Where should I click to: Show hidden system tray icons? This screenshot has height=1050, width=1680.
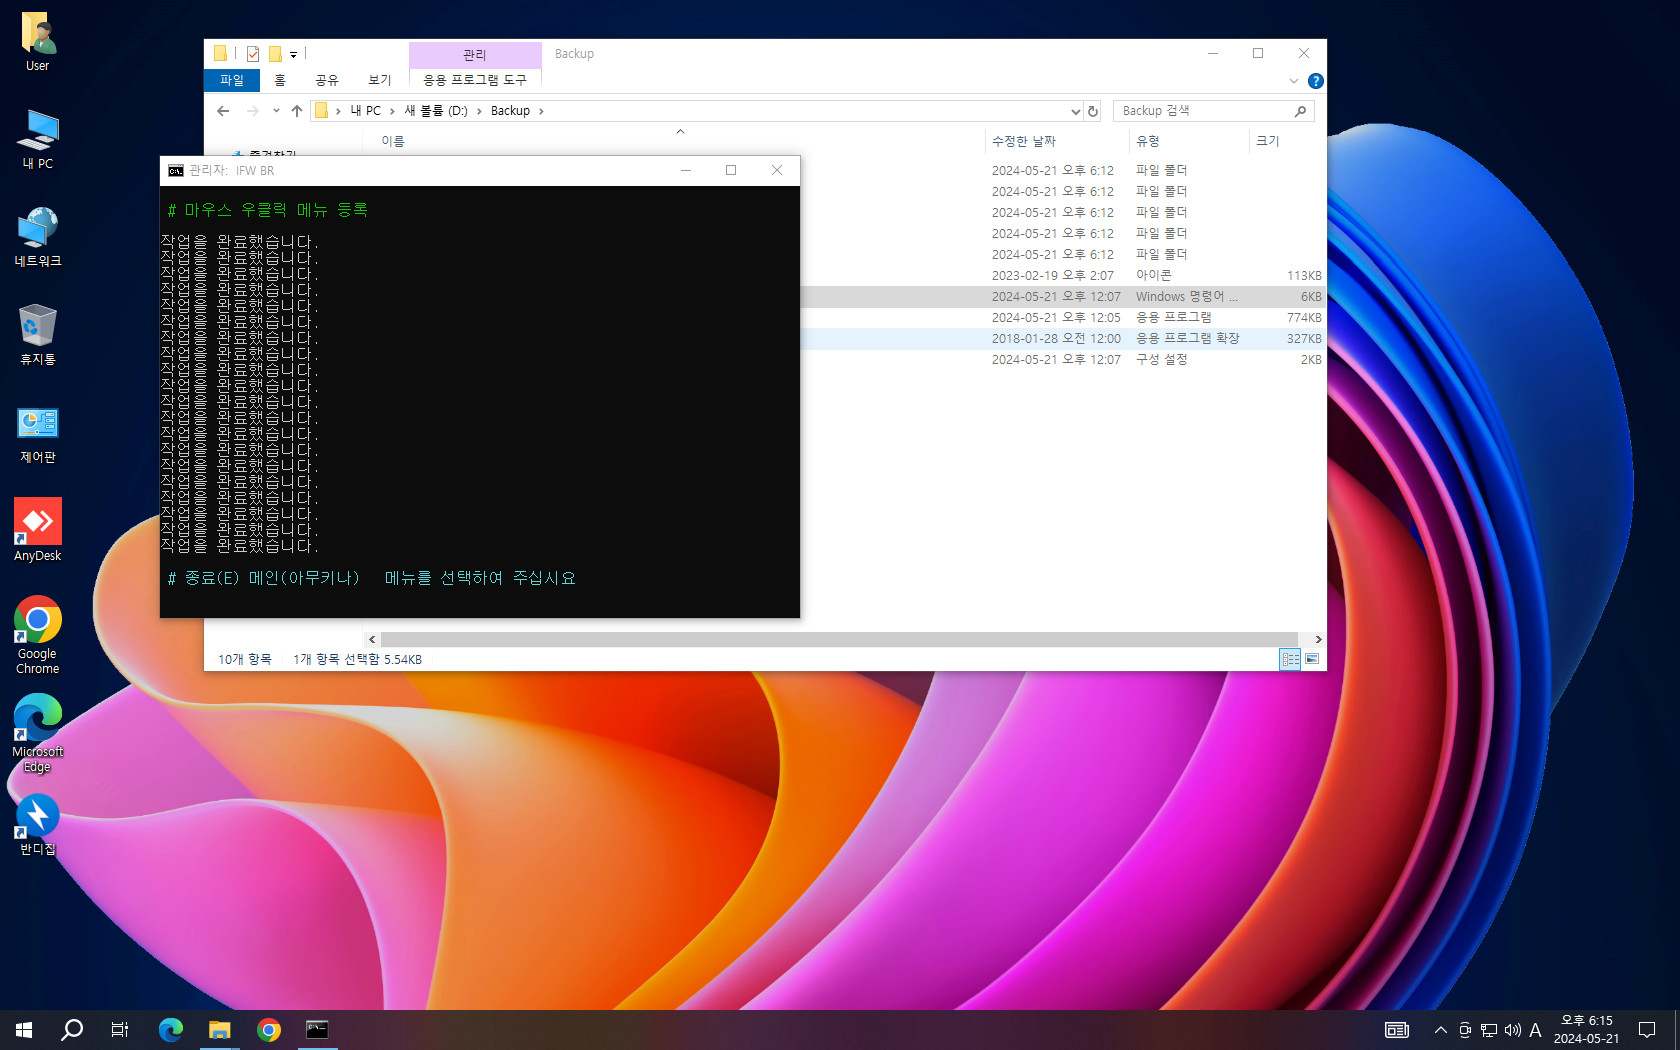pos(1440,1030)
